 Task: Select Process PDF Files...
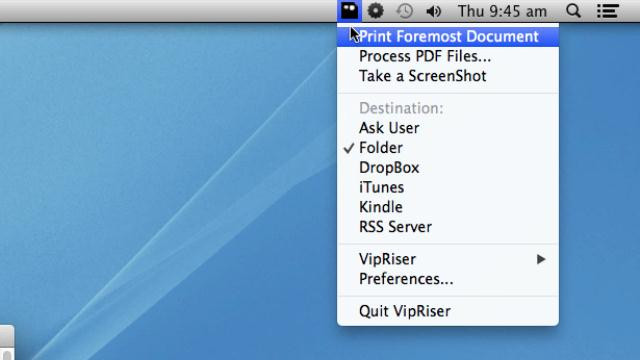pos(448,56)
